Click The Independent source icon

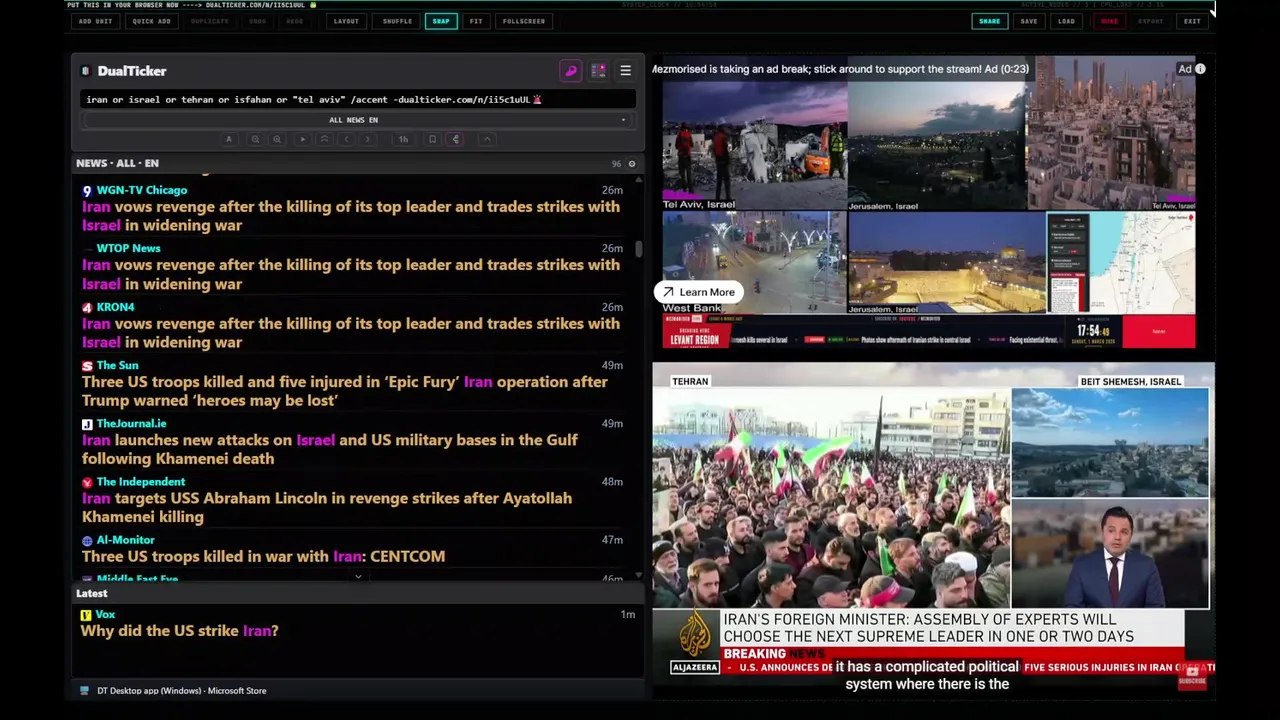(87, 482)
